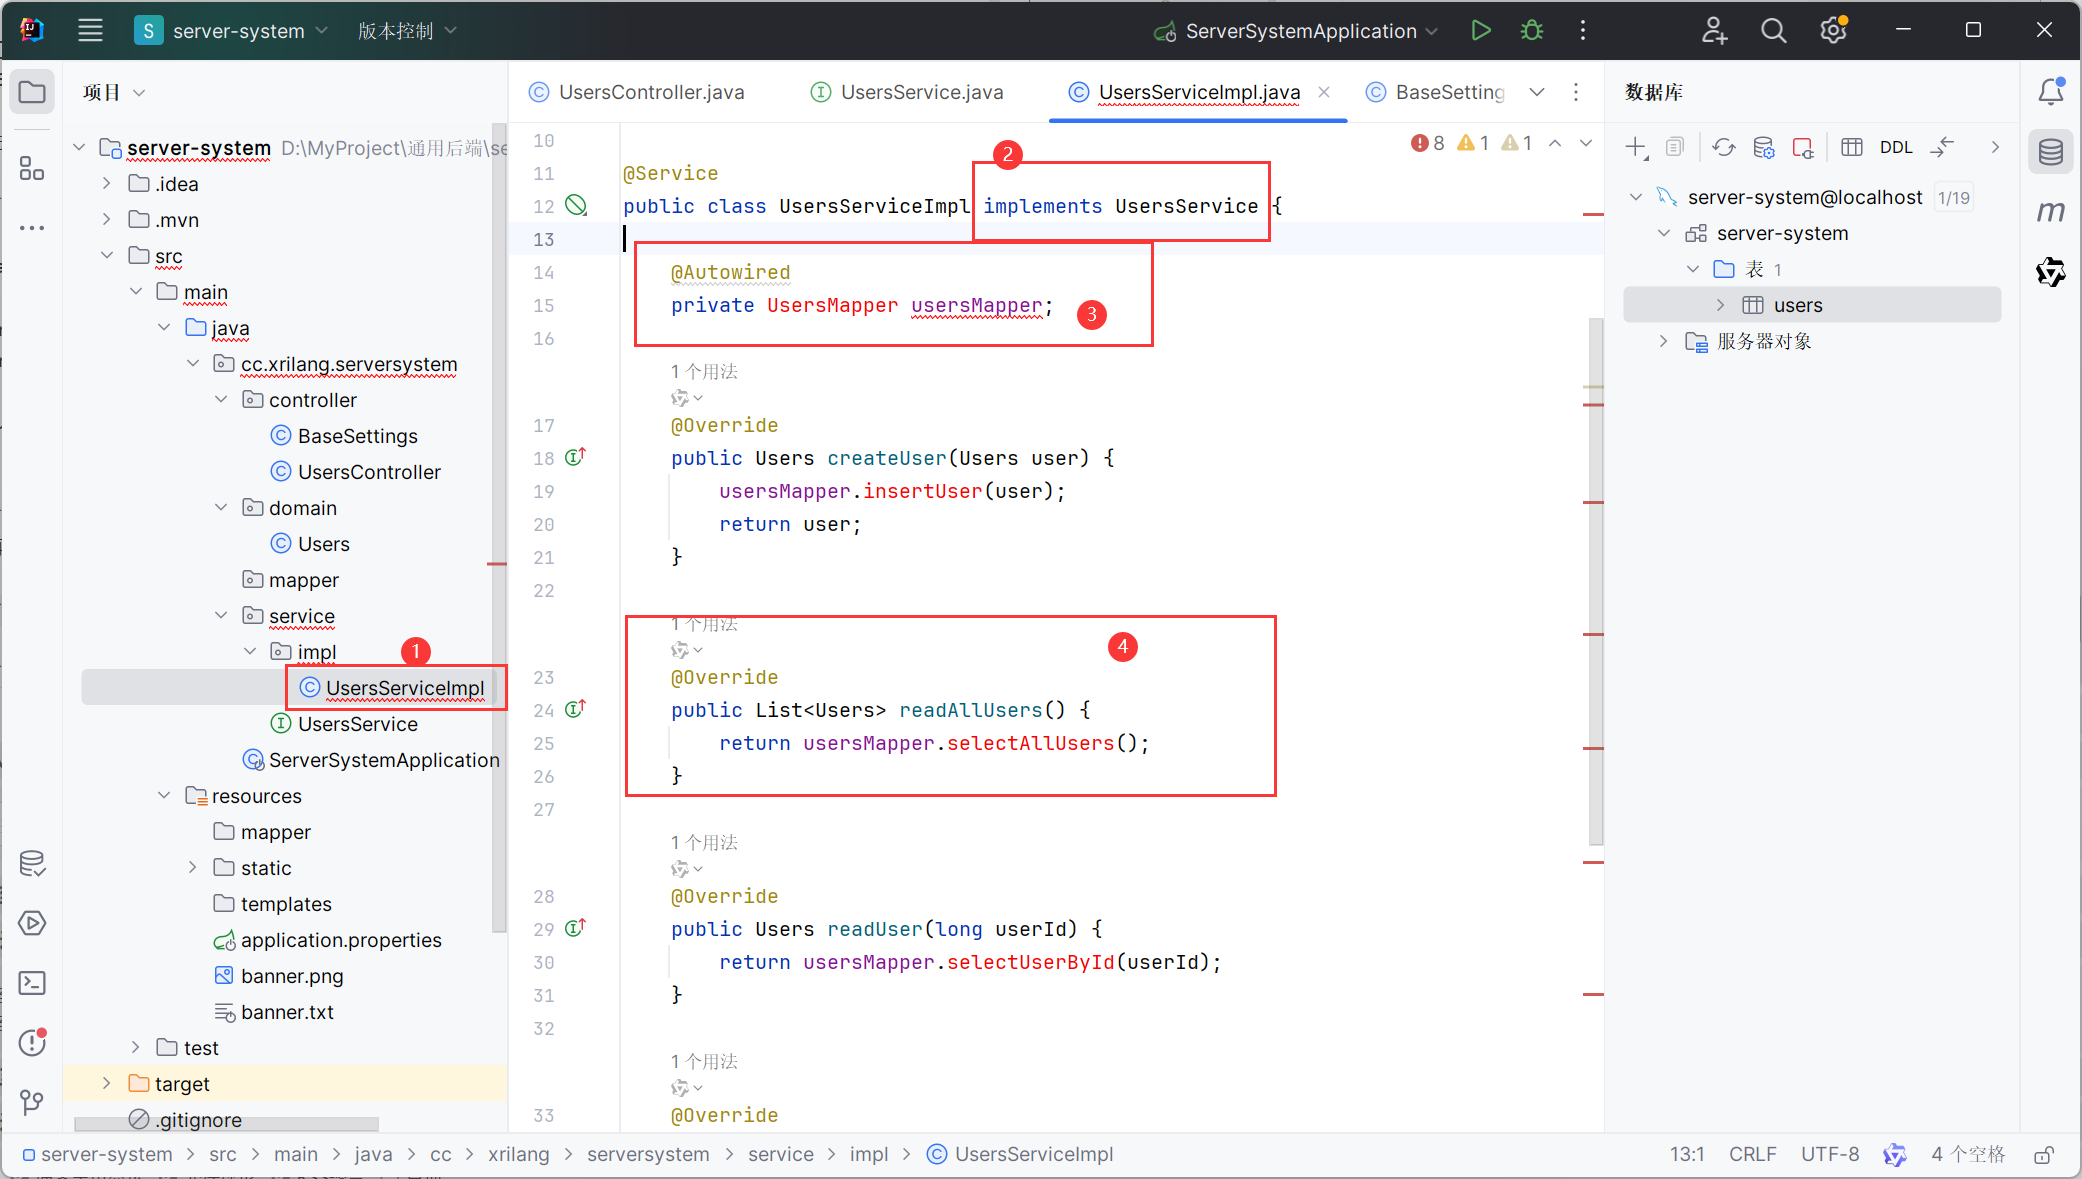Viewport: 2082px width, 1179px height.
Task: Open the Maven tool window icon
Action: click(x=2051, y=211)
